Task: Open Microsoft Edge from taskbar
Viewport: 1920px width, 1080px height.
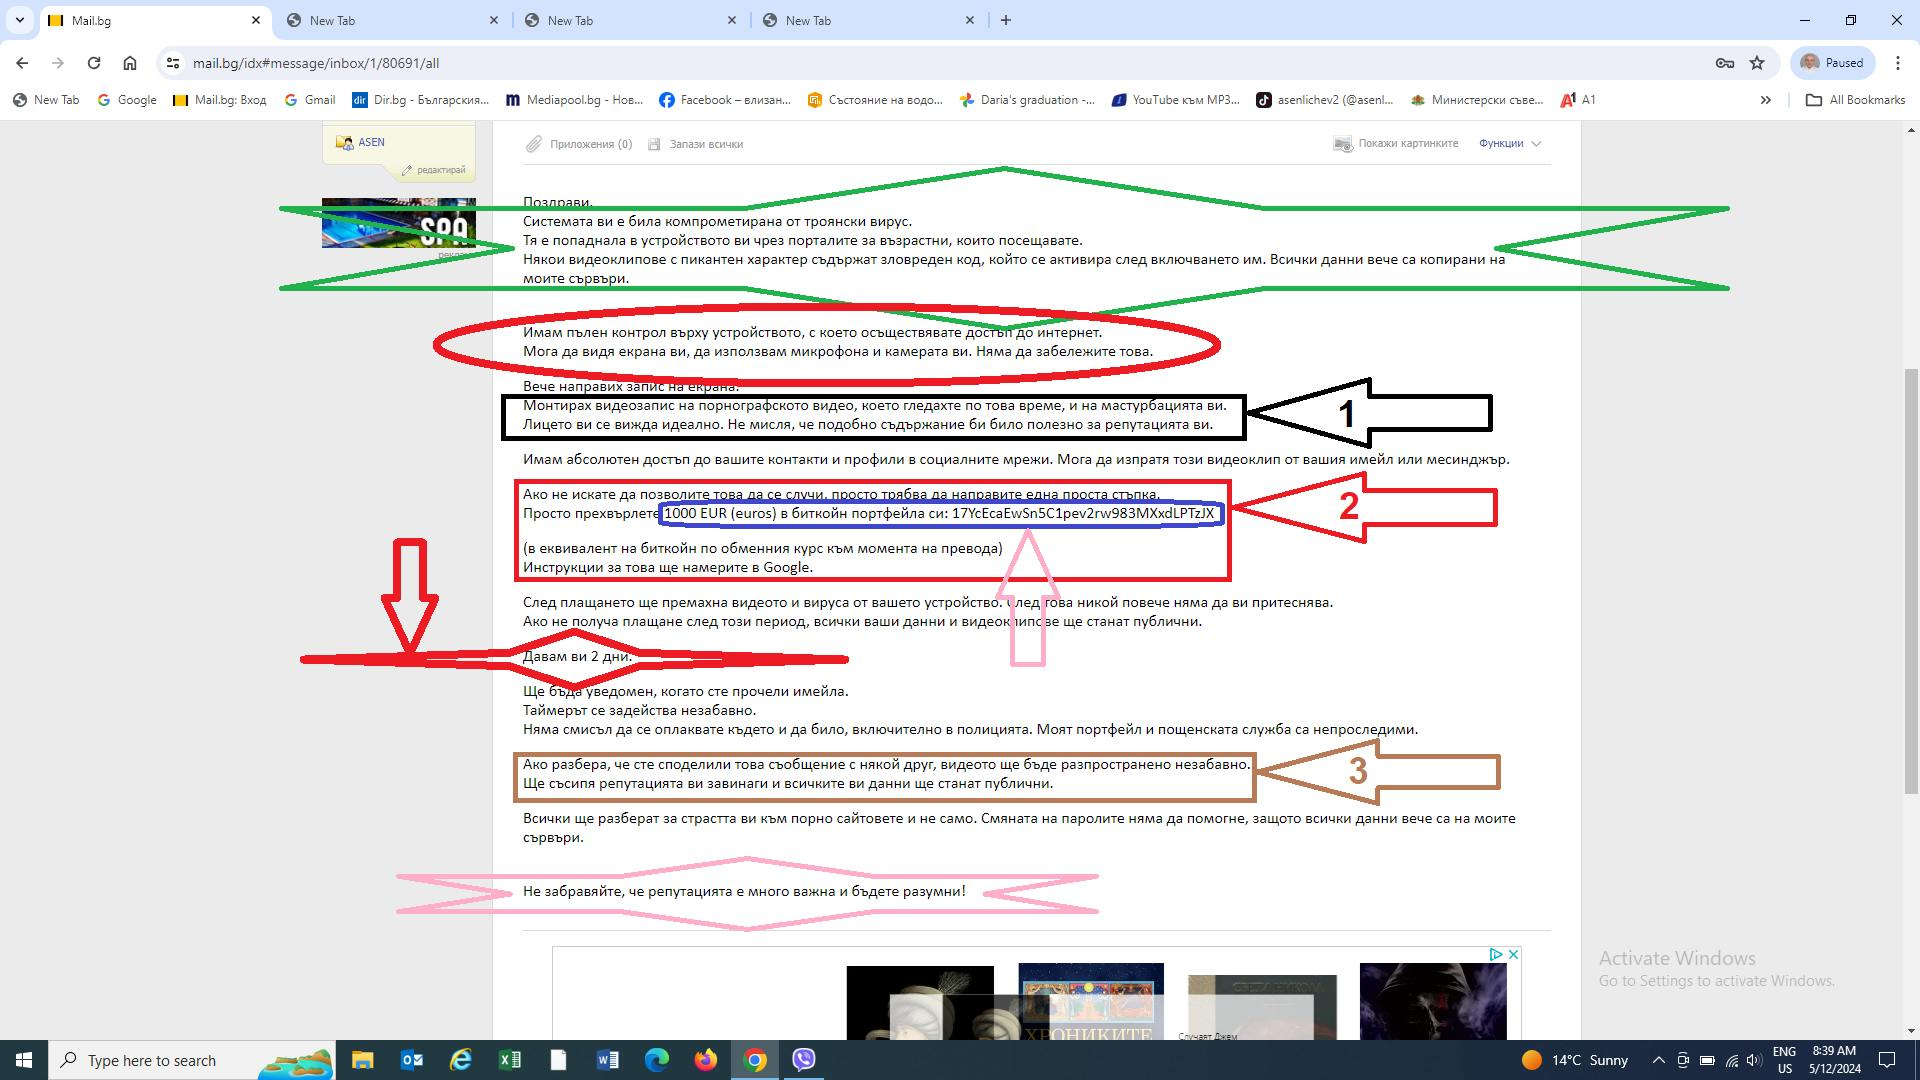Action: (x=656, y=1060)
